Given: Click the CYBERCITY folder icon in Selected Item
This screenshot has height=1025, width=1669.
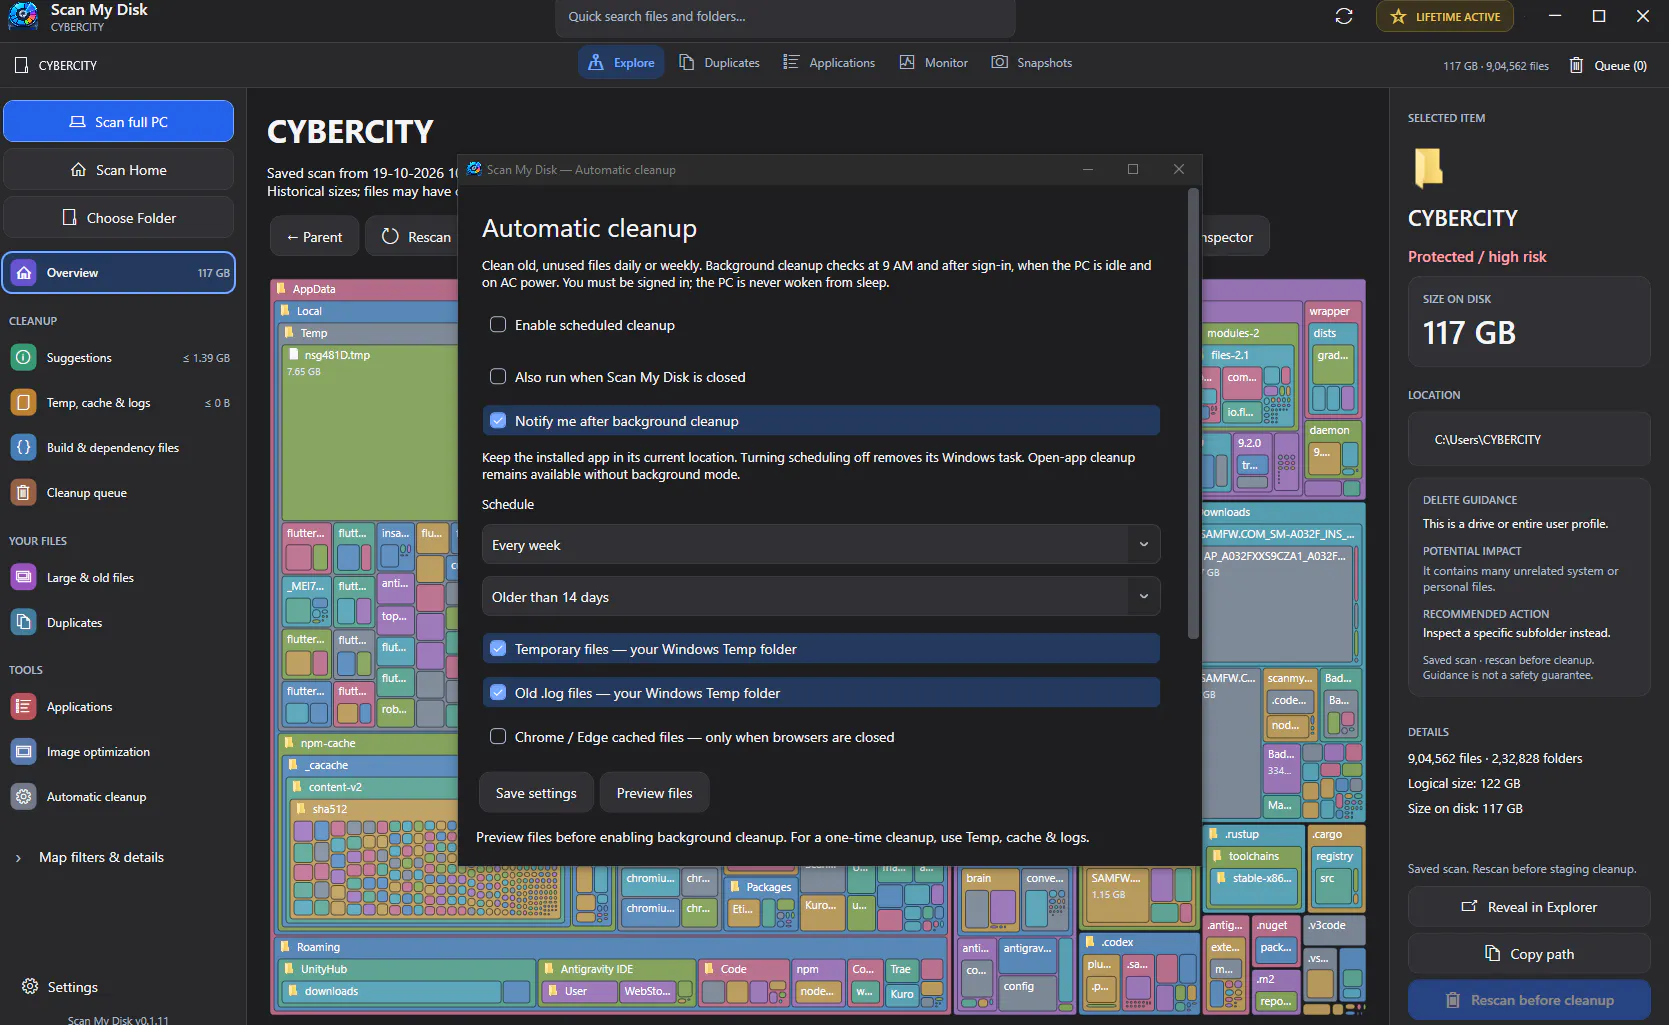Looking at the screenshot, I should click(x=1428, y=168).
